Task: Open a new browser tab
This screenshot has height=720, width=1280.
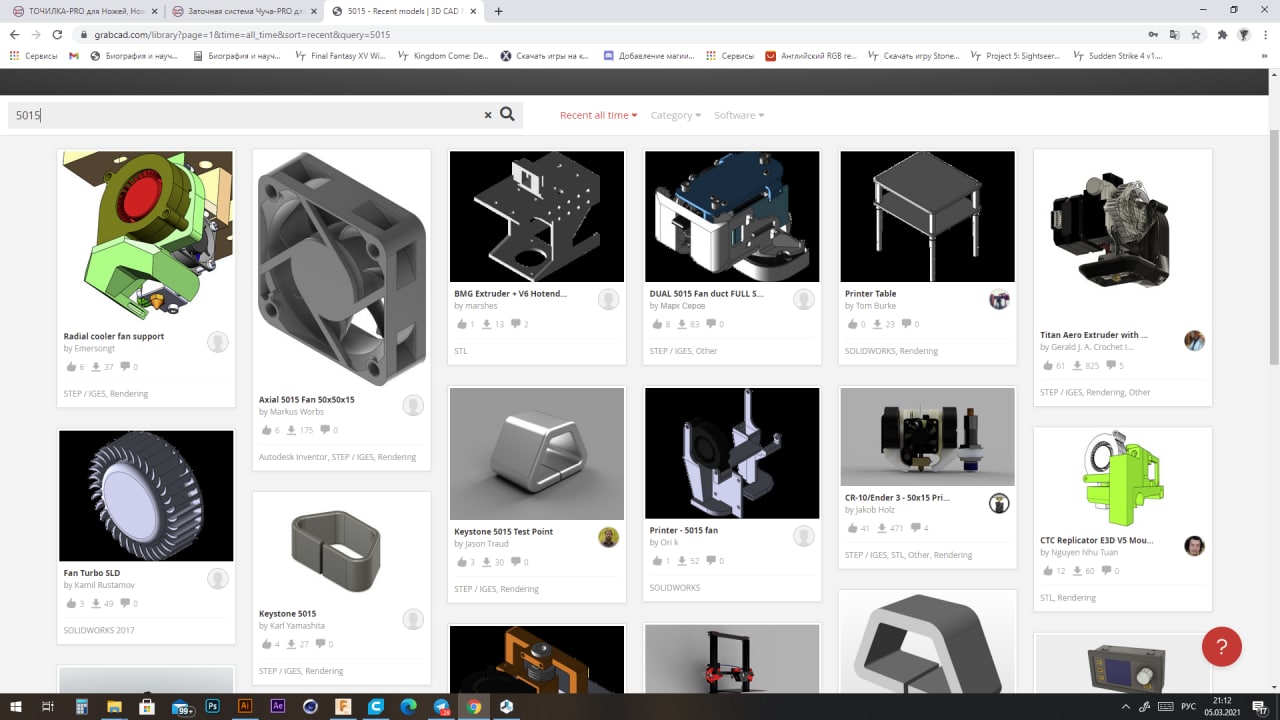Action: pyautogui.click(x=499, y=11)
